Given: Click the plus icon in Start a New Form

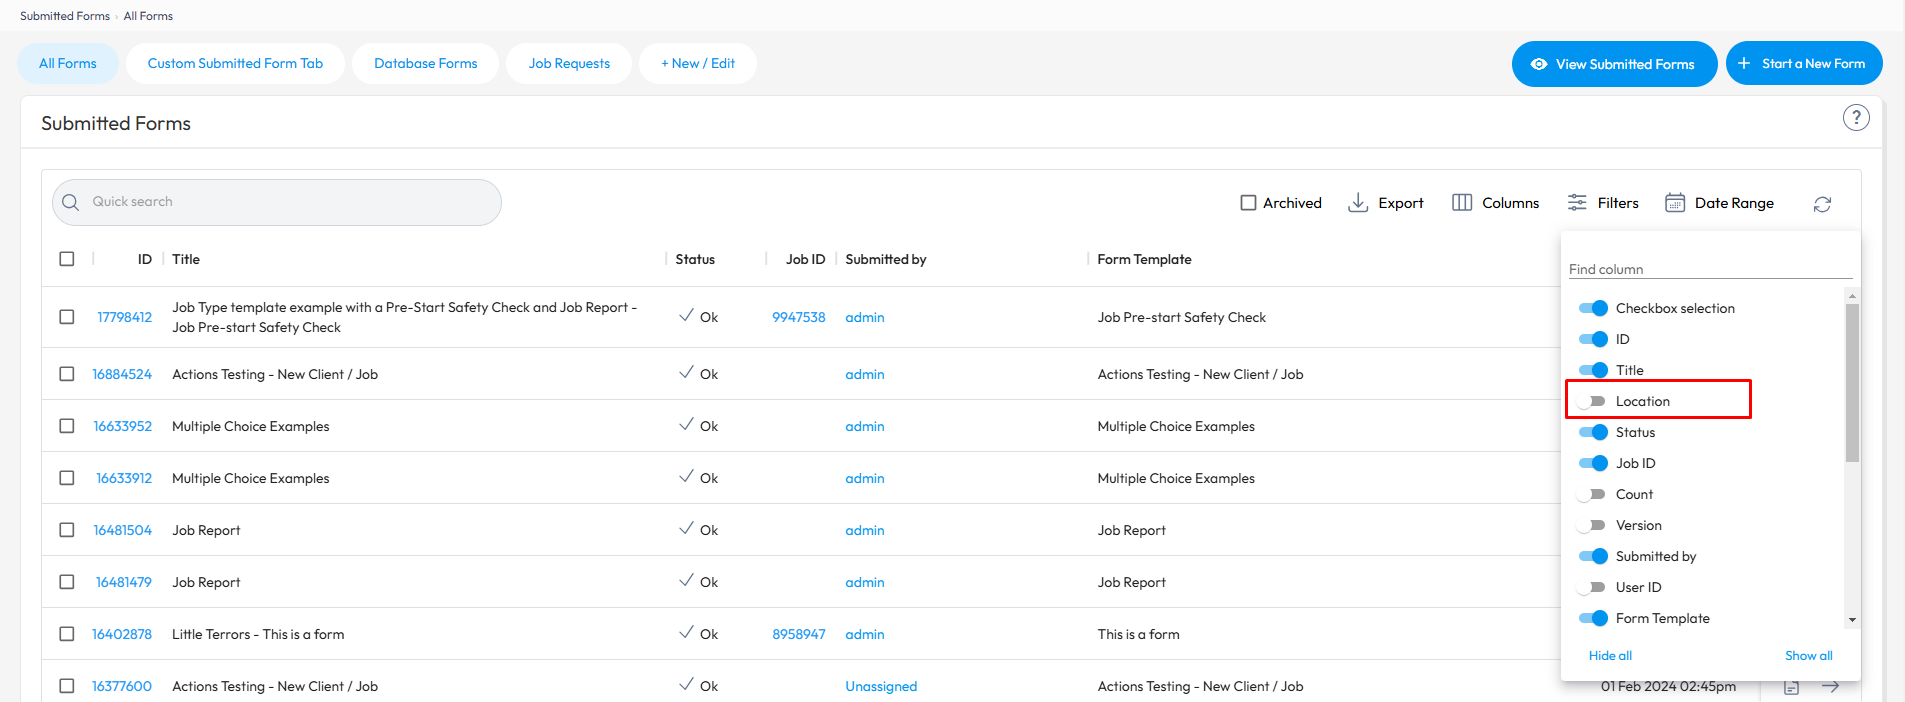Looking at the screenshot, I should 1744,63.
